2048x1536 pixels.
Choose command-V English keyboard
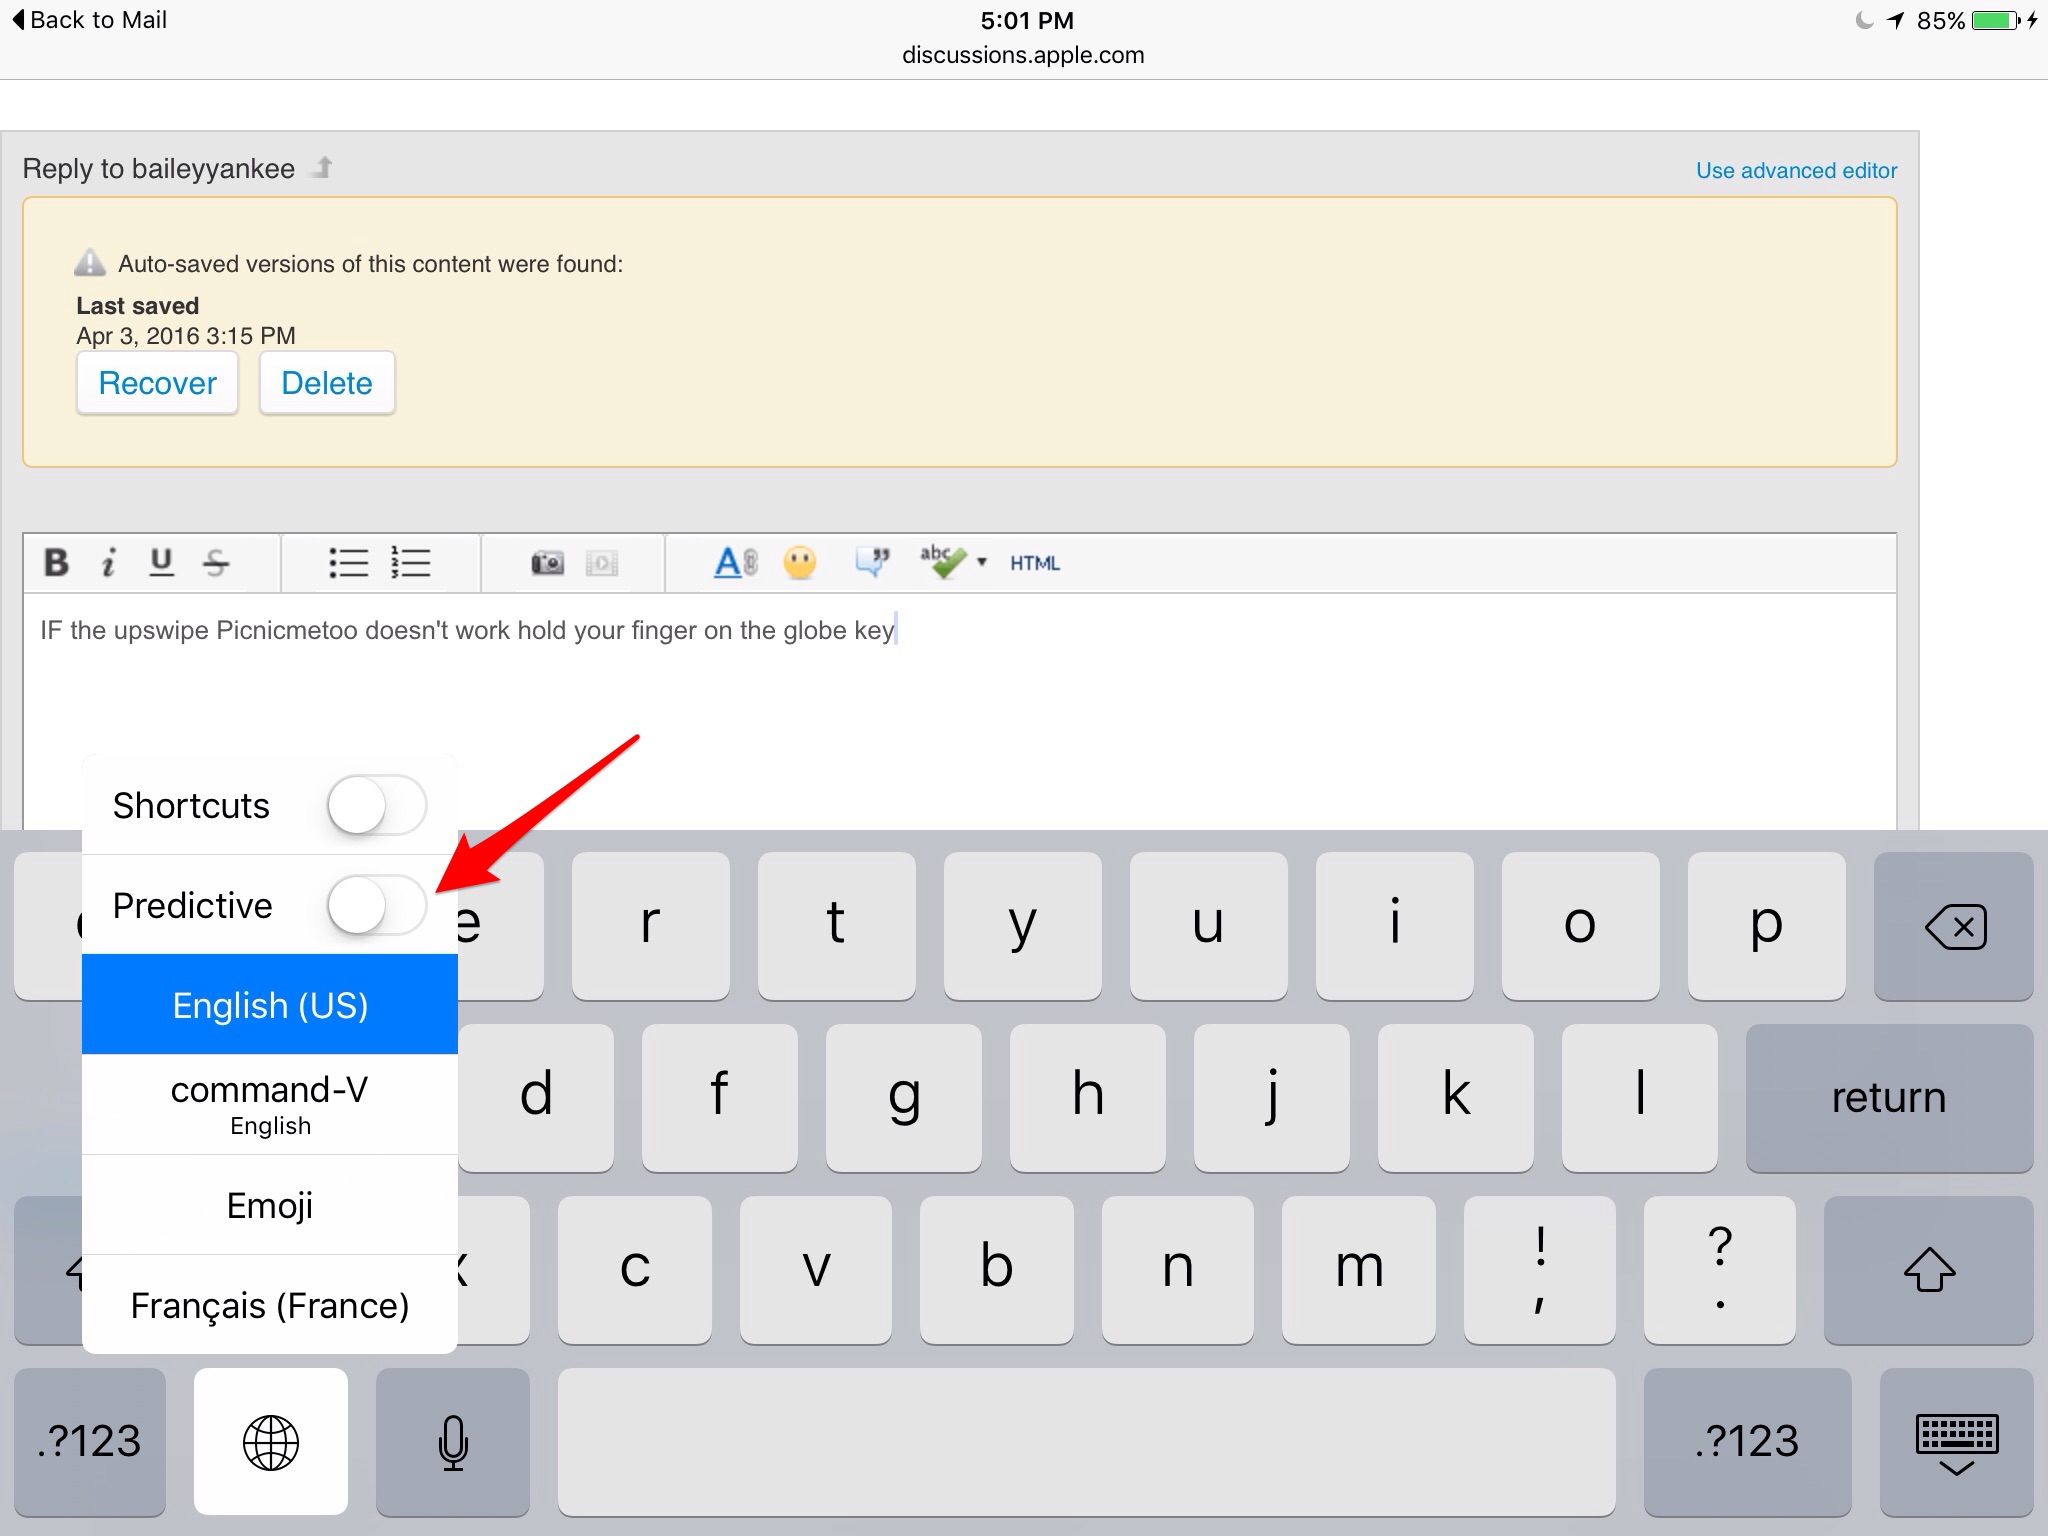tap(270, 1104)
